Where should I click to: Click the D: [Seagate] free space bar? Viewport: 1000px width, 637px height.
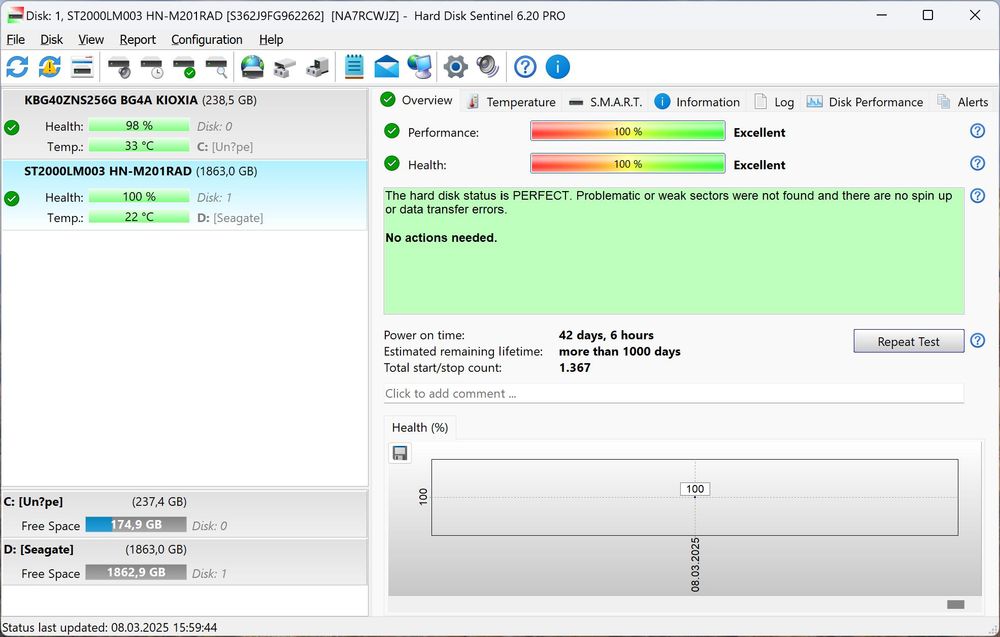tap(136, 573)
